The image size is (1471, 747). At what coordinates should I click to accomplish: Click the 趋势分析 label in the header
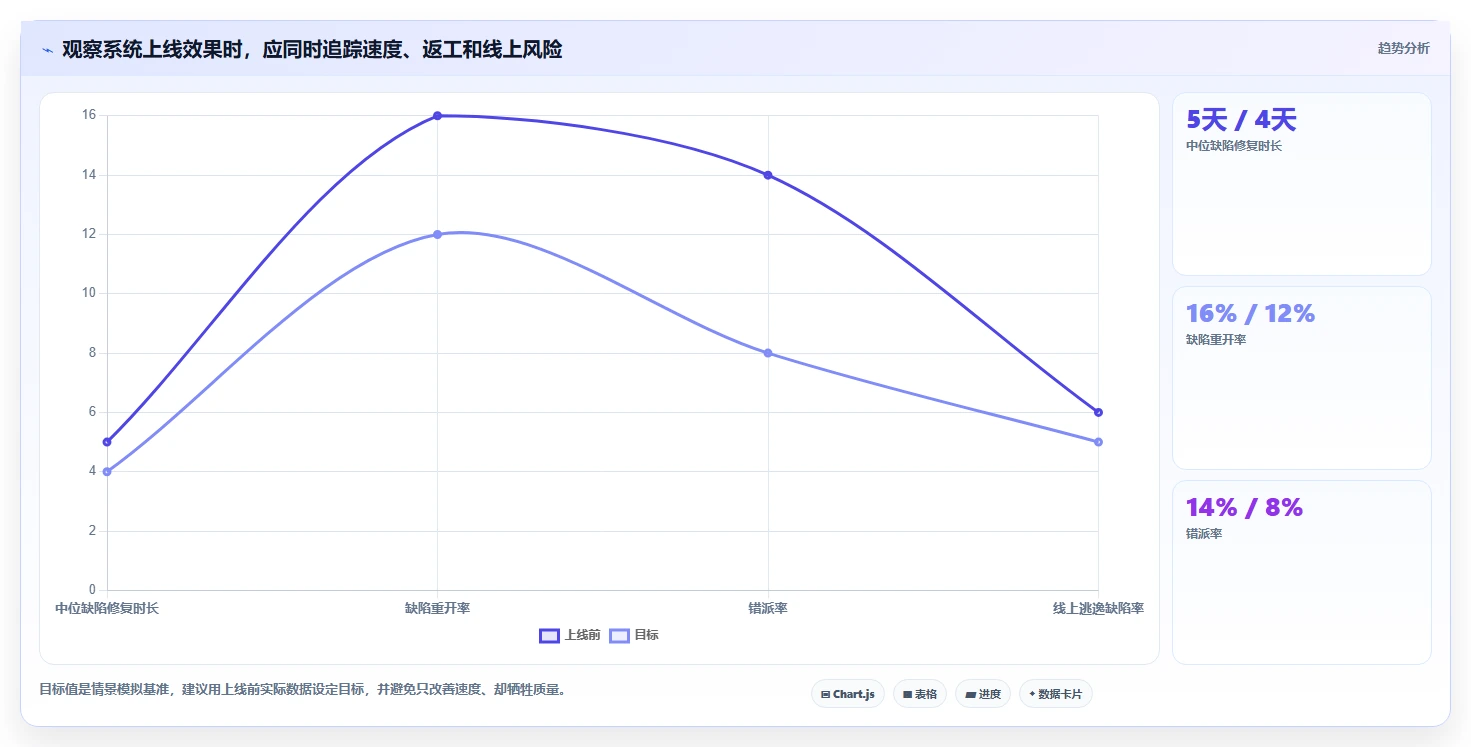tap(1404, 48)
